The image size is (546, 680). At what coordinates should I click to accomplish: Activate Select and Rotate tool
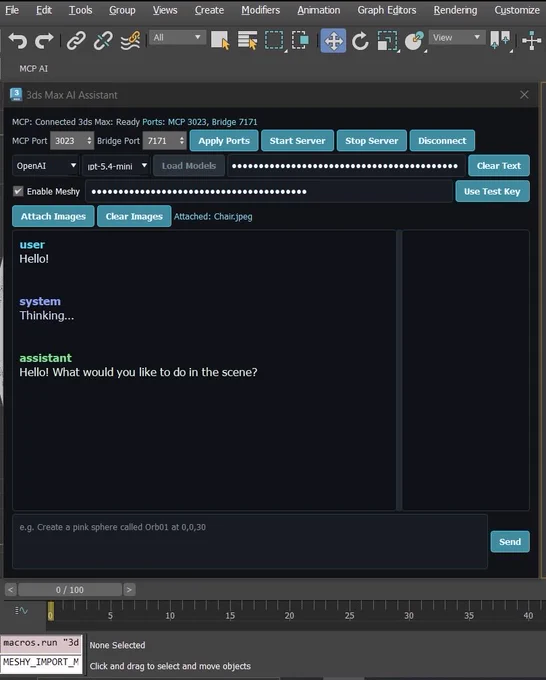coord(360,41)
